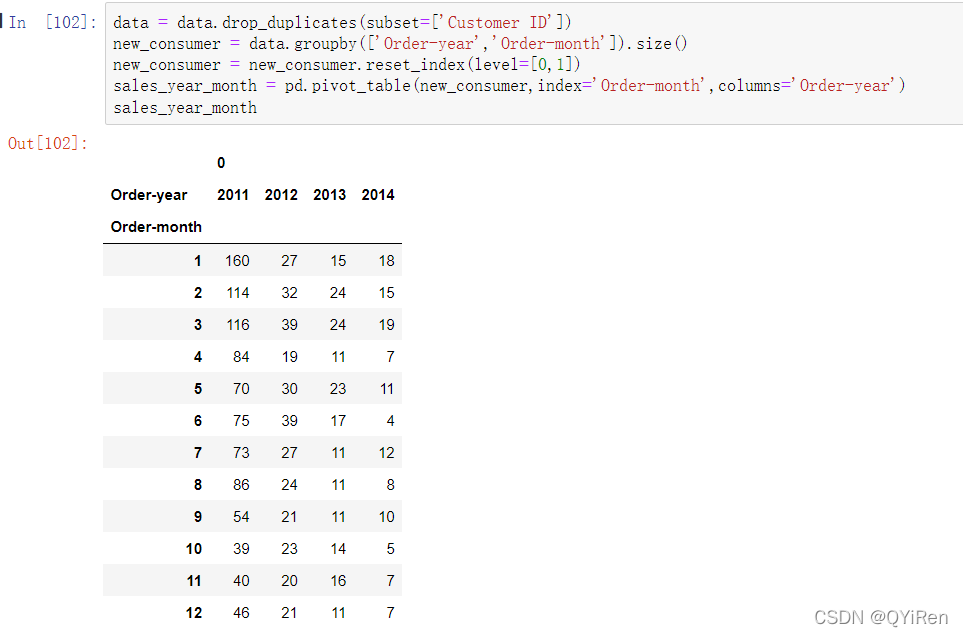Click the Order-month index label

pyautogui.click(x=156, y=227)
